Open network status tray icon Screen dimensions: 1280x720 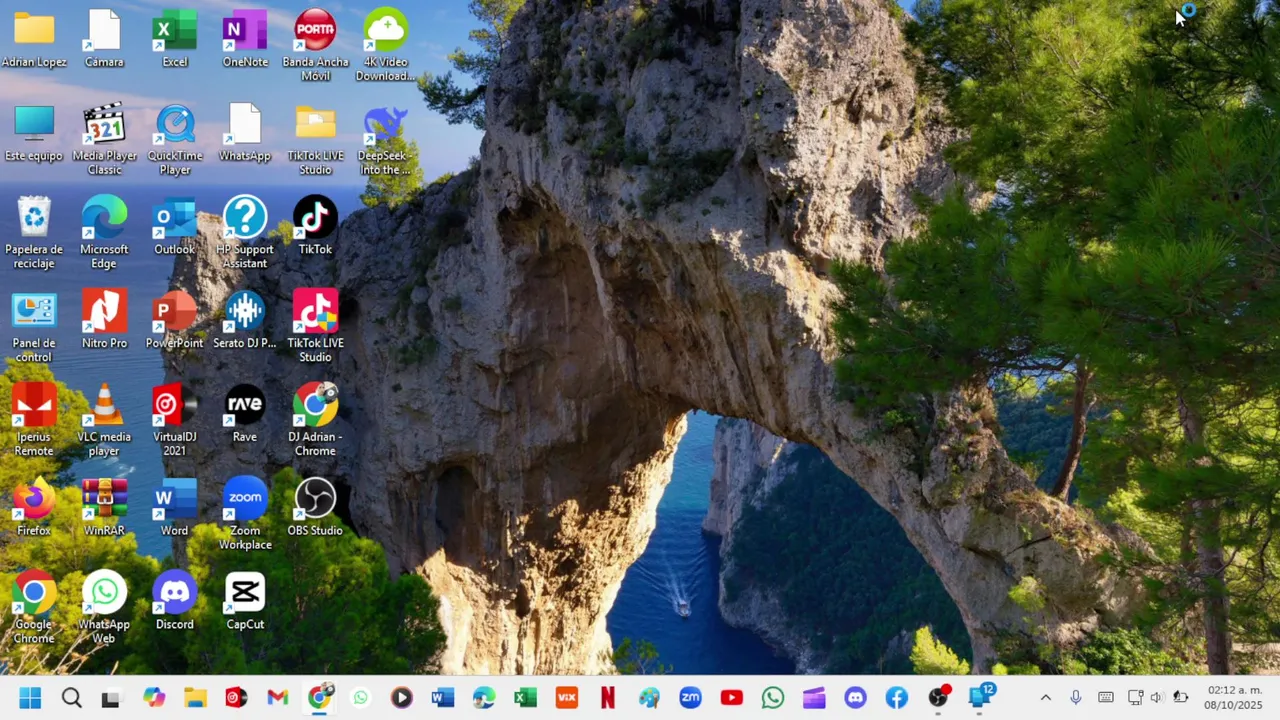1136,698
